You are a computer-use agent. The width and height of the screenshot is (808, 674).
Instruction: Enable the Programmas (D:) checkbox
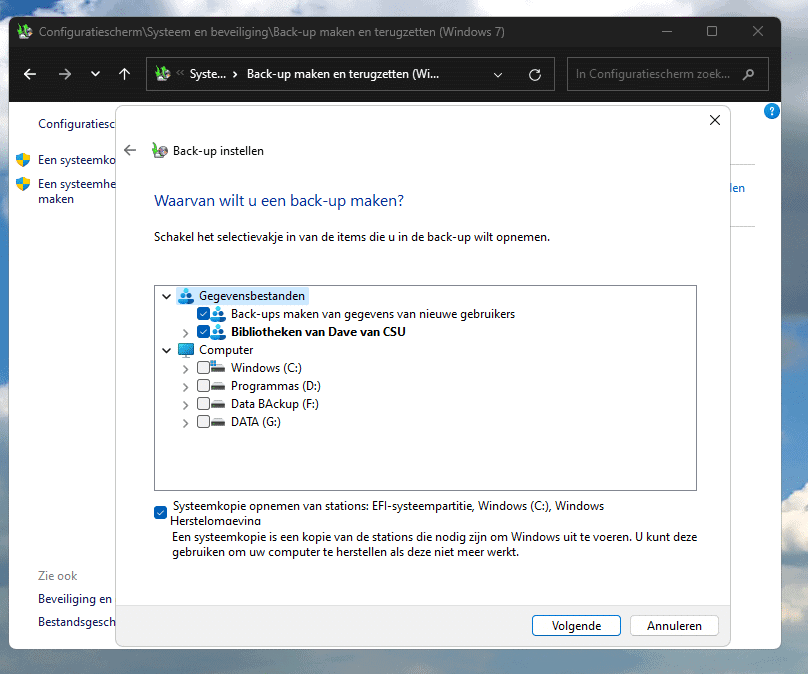tap(204, 386)
